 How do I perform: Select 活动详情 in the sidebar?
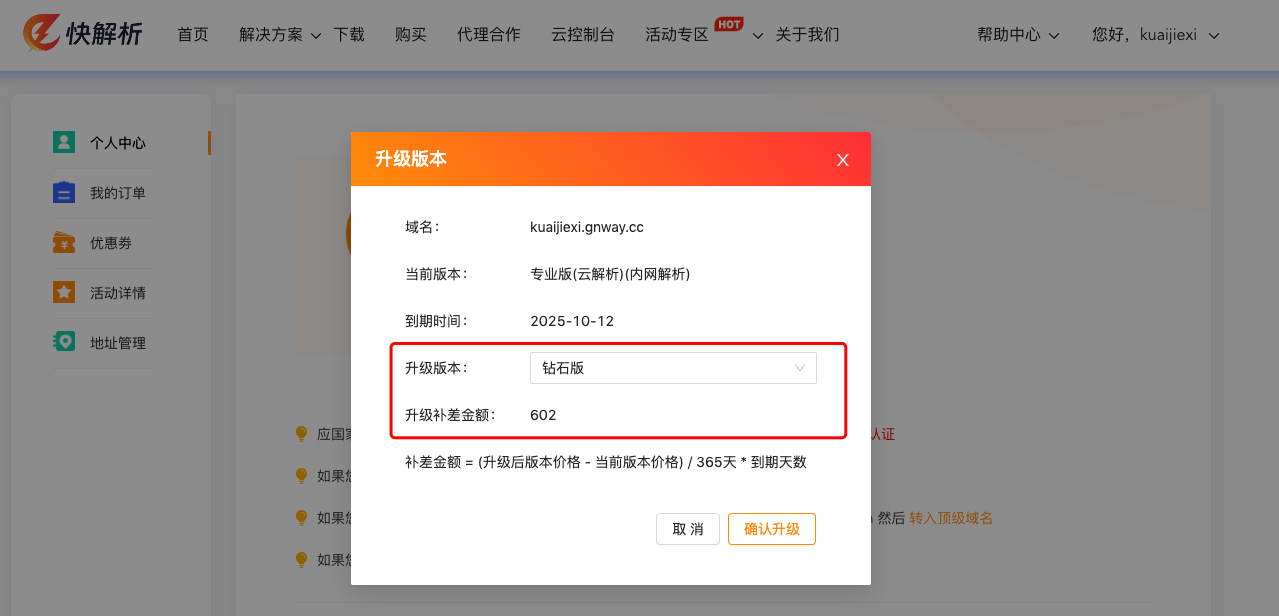point(118,293)
